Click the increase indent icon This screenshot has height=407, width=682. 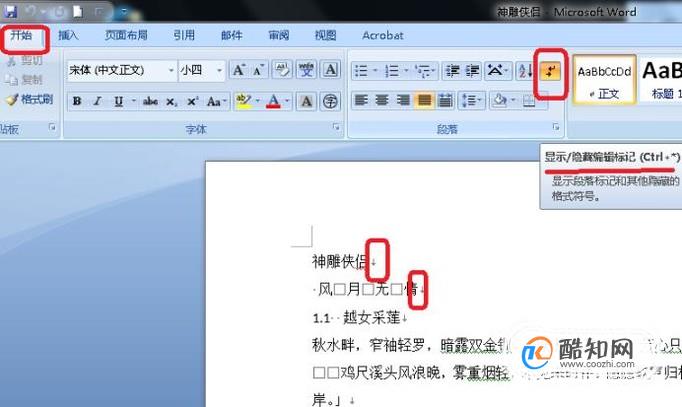(x=472, y=70)
